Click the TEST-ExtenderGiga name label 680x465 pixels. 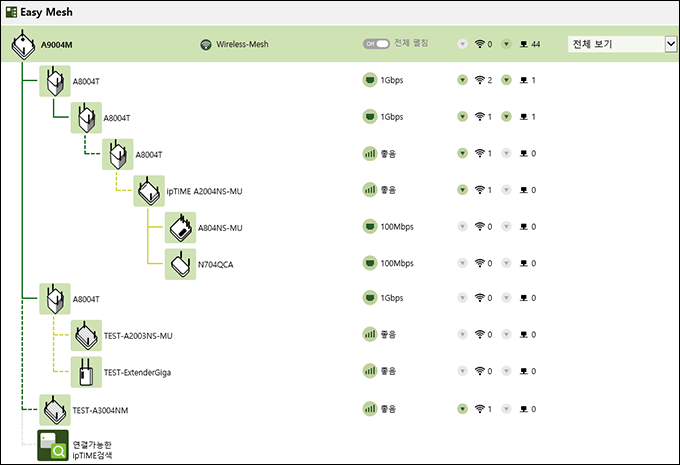point(137,372)
